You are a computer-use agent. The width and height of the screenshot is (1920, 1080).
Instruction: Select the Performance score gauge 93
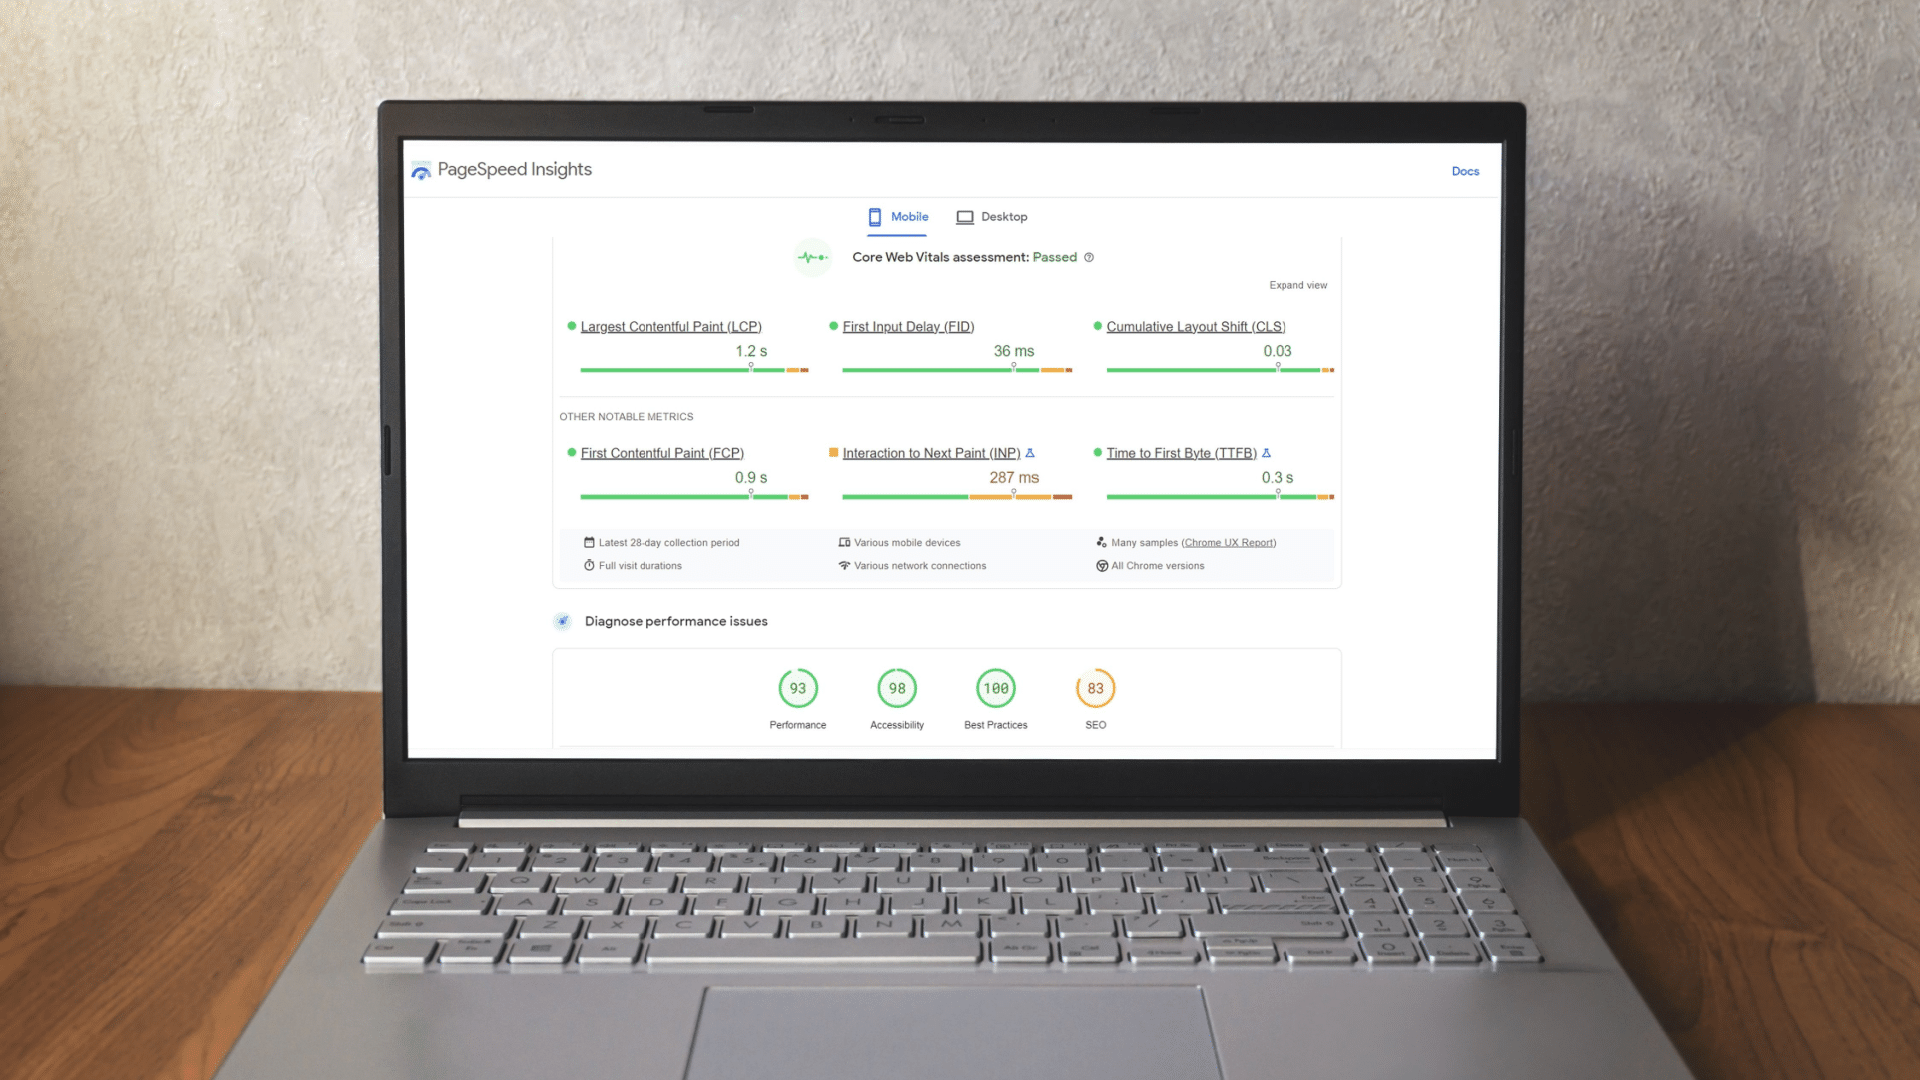[798, 688]
